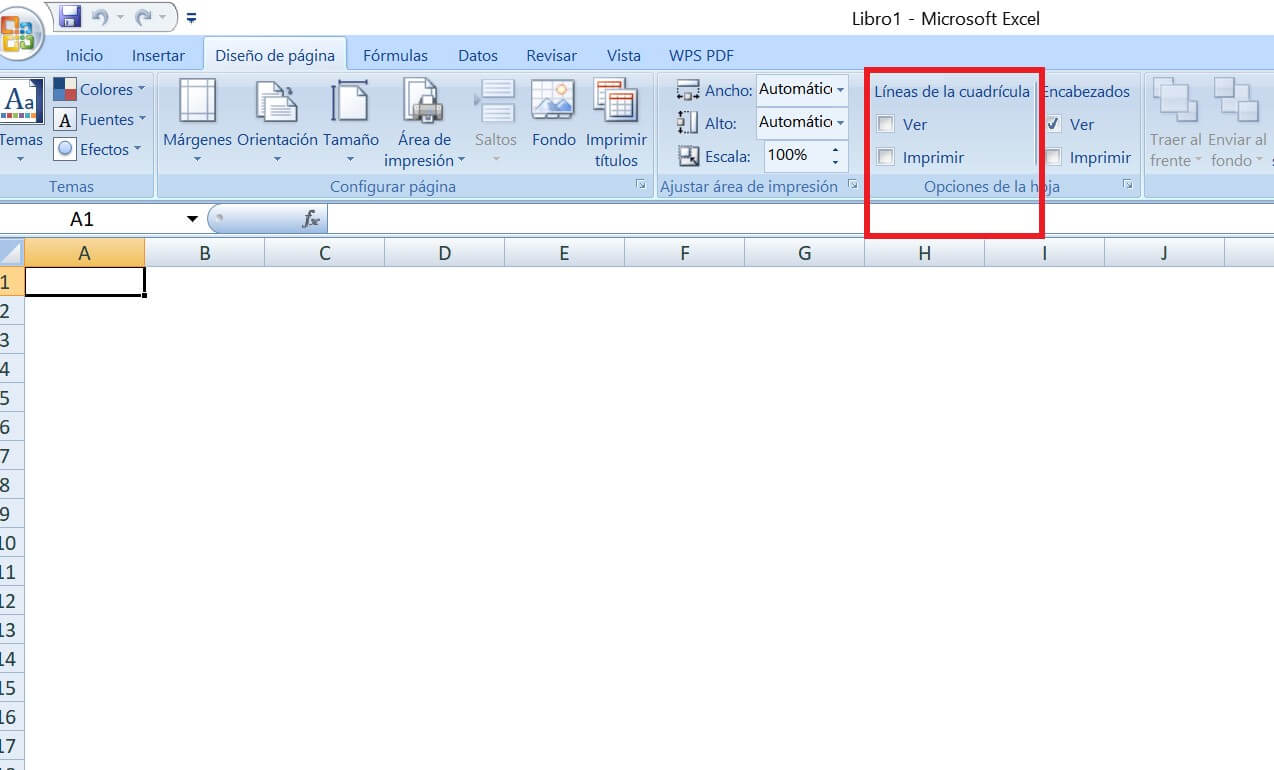Select row 10 header
The image size is (1274, 770).
click(x=11, y=543)
